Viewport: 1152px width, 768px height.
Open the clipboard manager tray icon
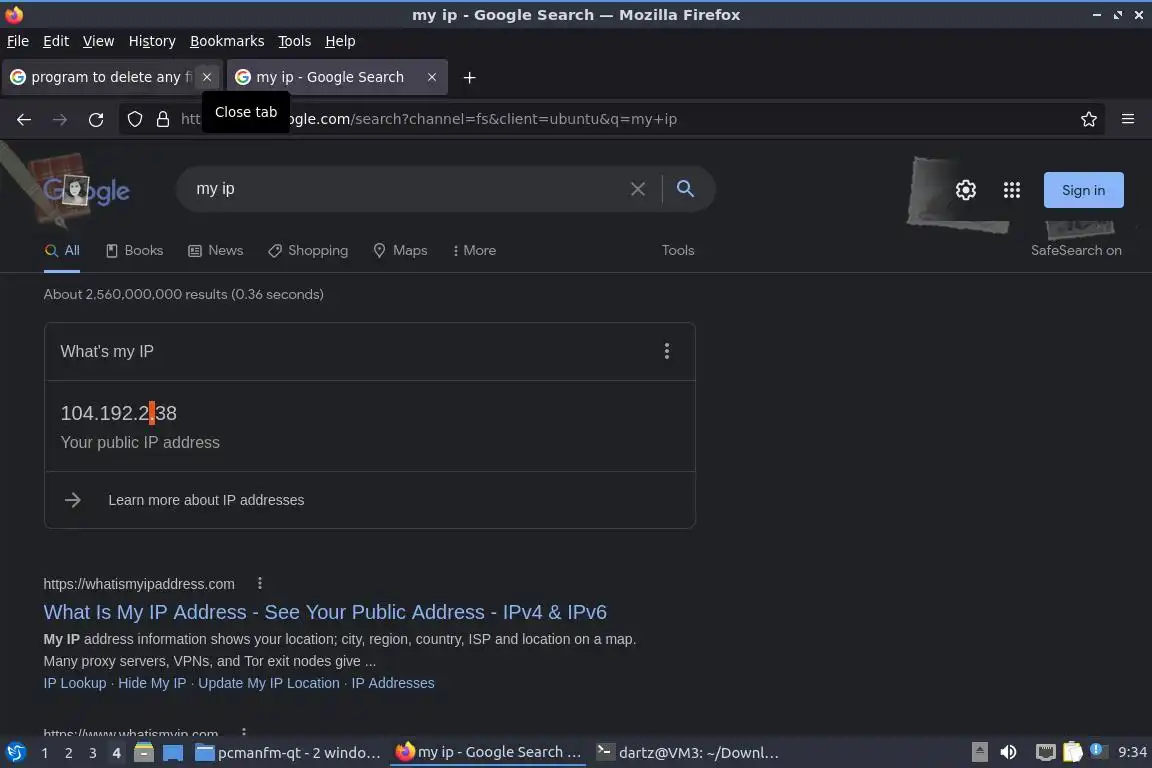click(x=1073, y=752)
